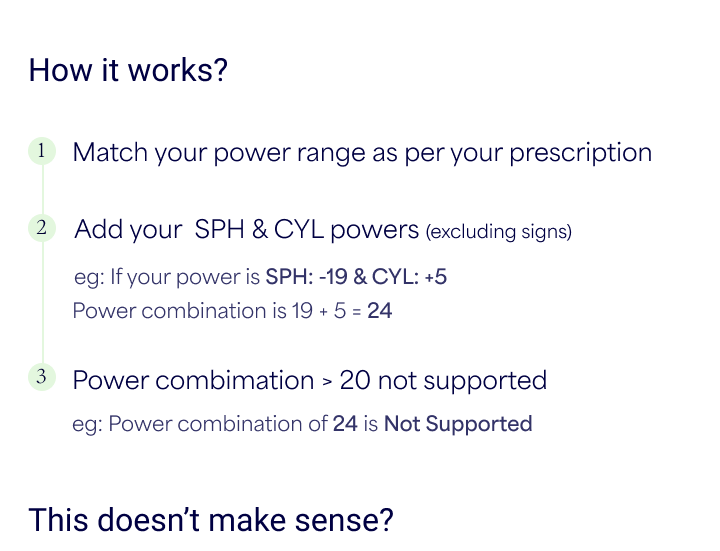Click "eg: Power combination of" example text
This screenshot has width=720, height=551.
point(201,424)
